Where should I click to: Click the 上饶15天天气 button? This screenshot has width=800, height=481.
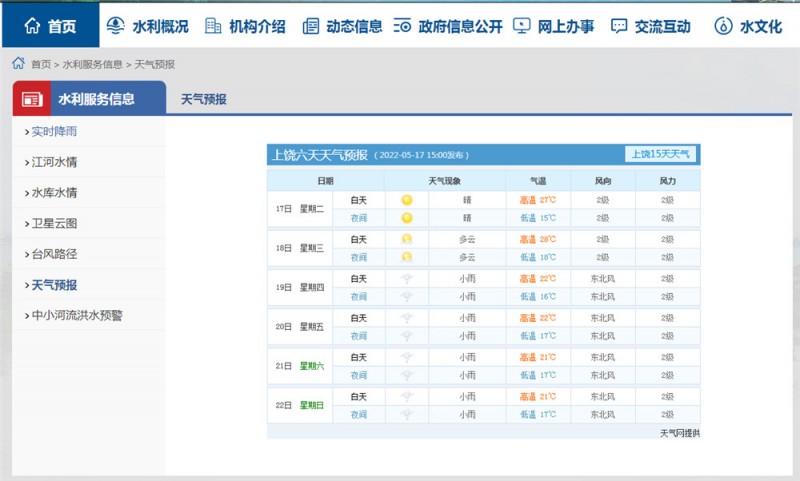tap(660, 154)
